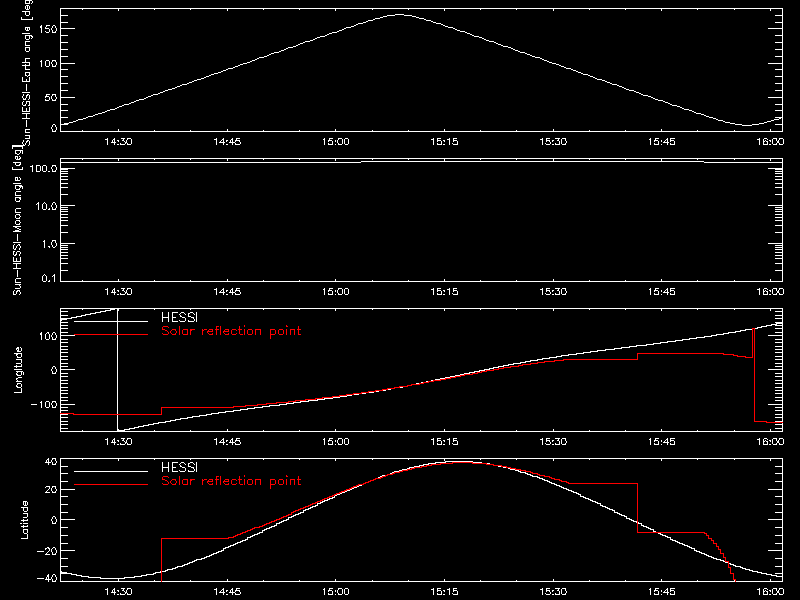Click the -100 tick on Longitude axis
800x600 pixels.
43,404
